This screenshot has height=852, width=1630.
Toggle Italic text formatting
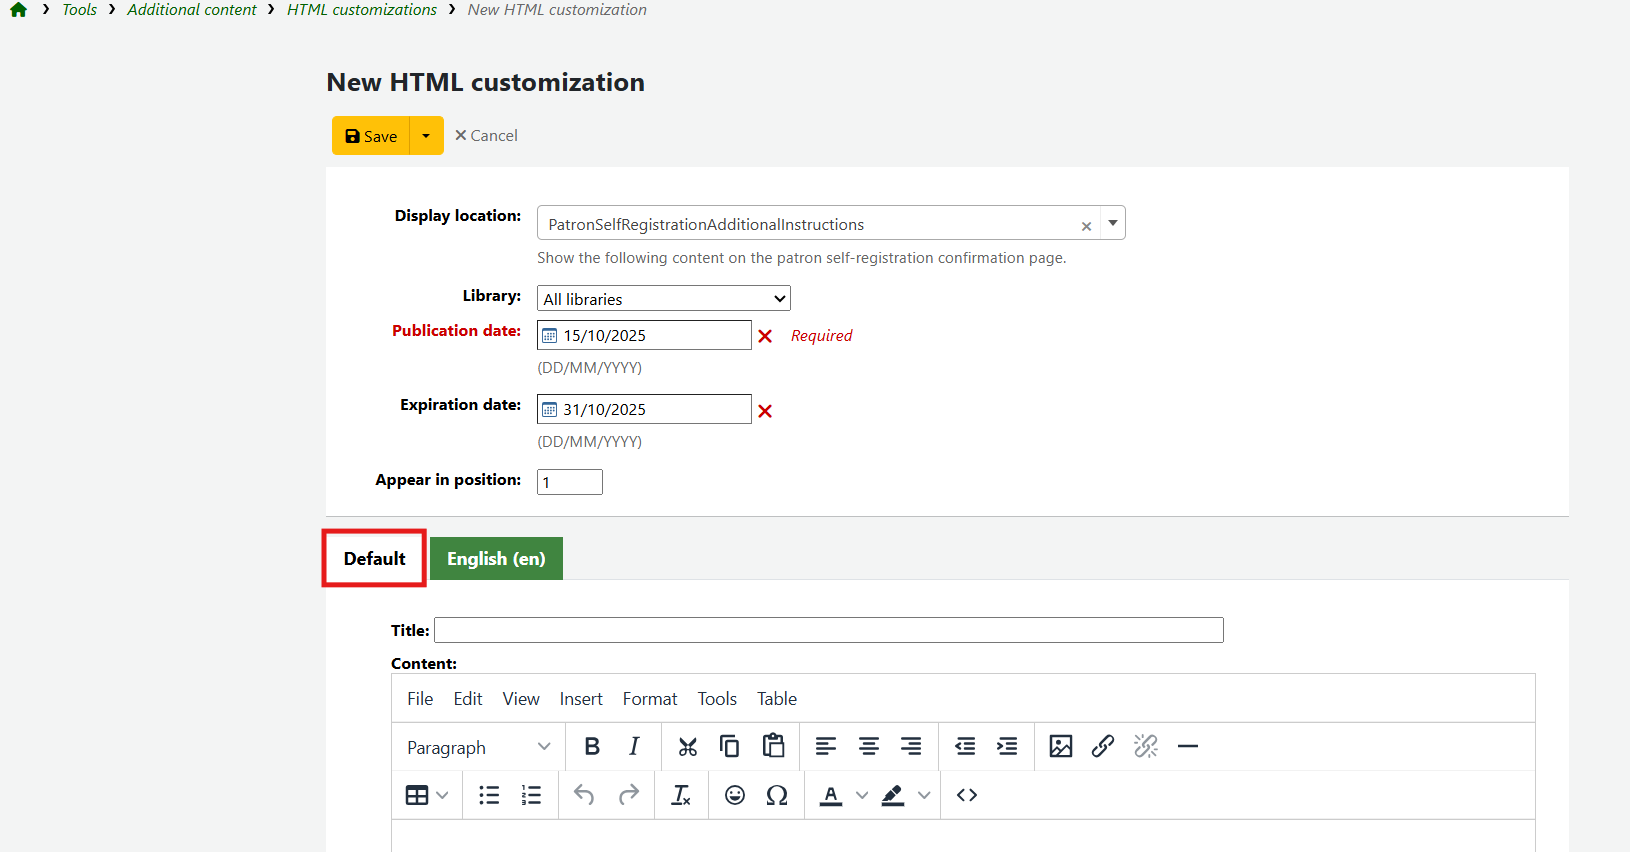pyautogui.click(x=634, y=747)
